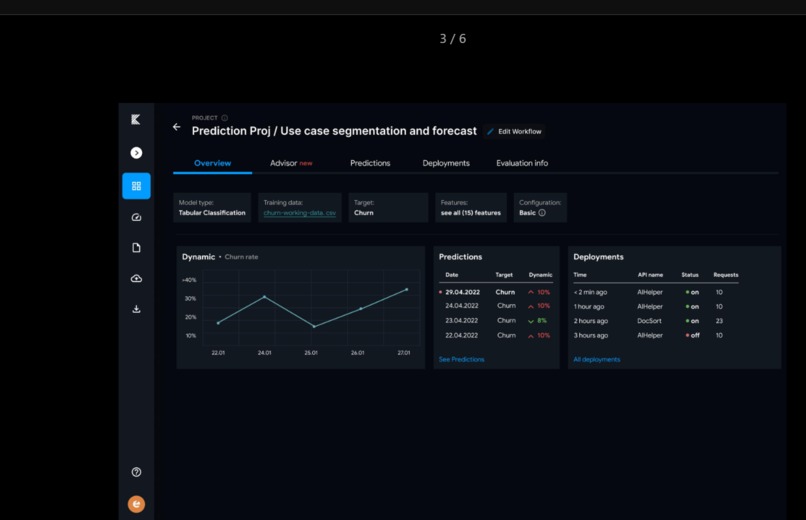Click the green 8% down-trend indicator

point(537,321)
